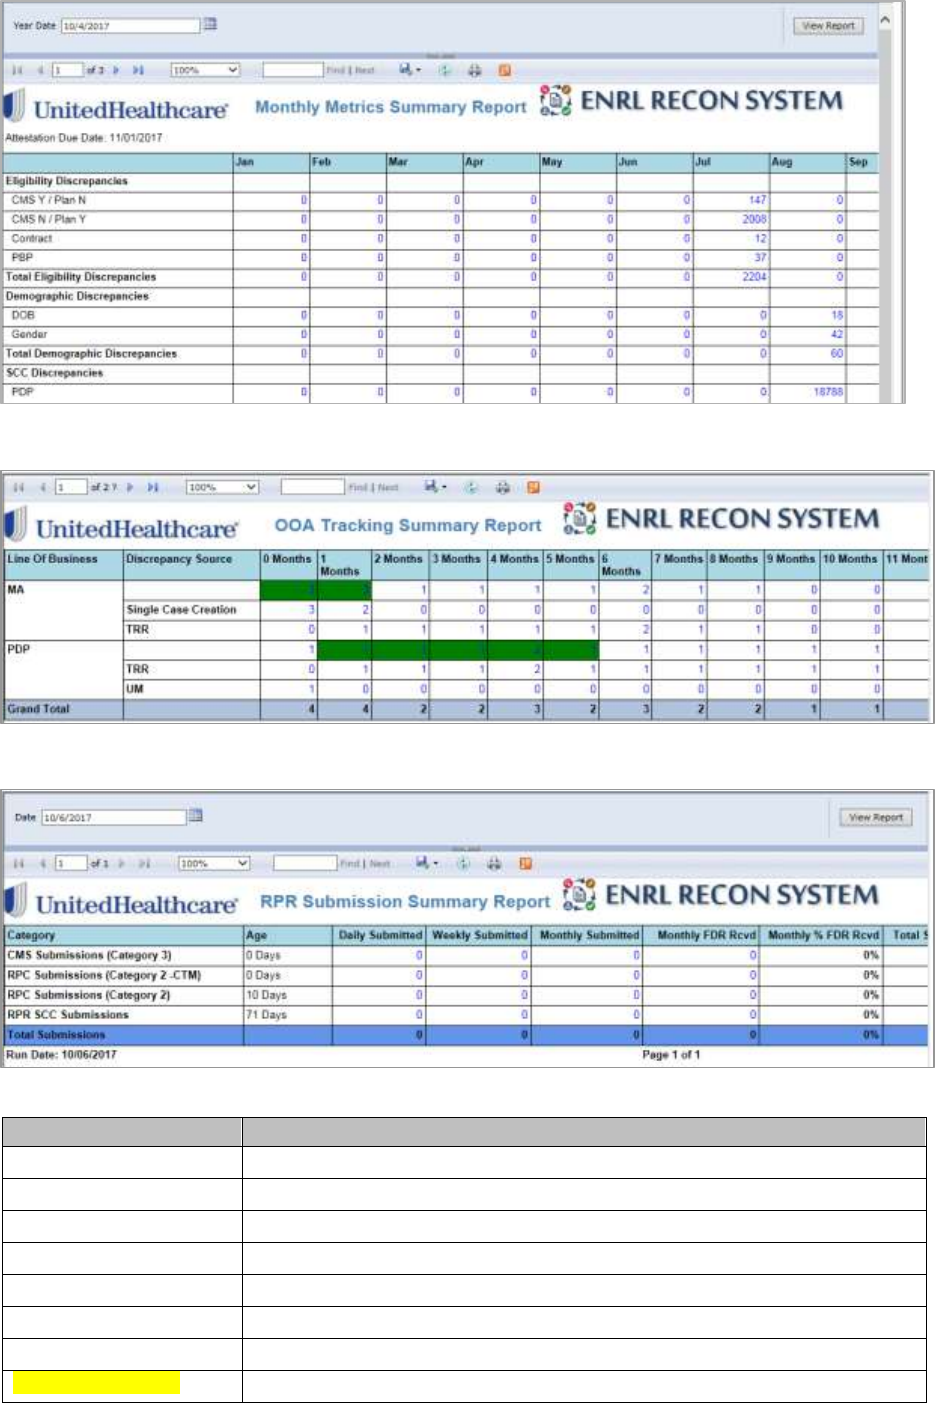This screenshot has width=935, height=1403.
Task: Click page number box in OOA Tracking toolbar
Action: (71, 487)
